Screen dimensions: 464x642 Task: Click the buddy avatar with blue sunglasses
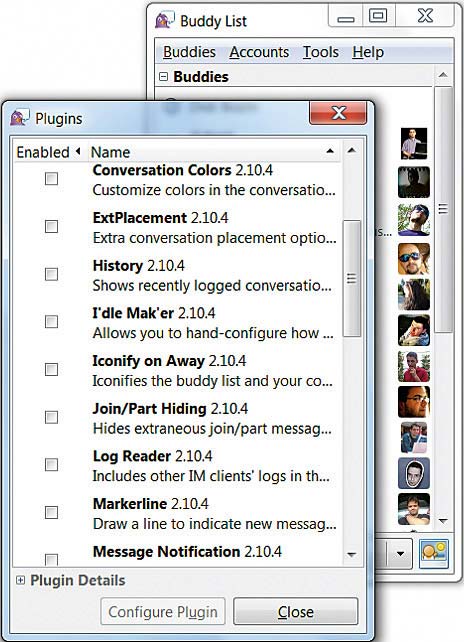point(414,259)
